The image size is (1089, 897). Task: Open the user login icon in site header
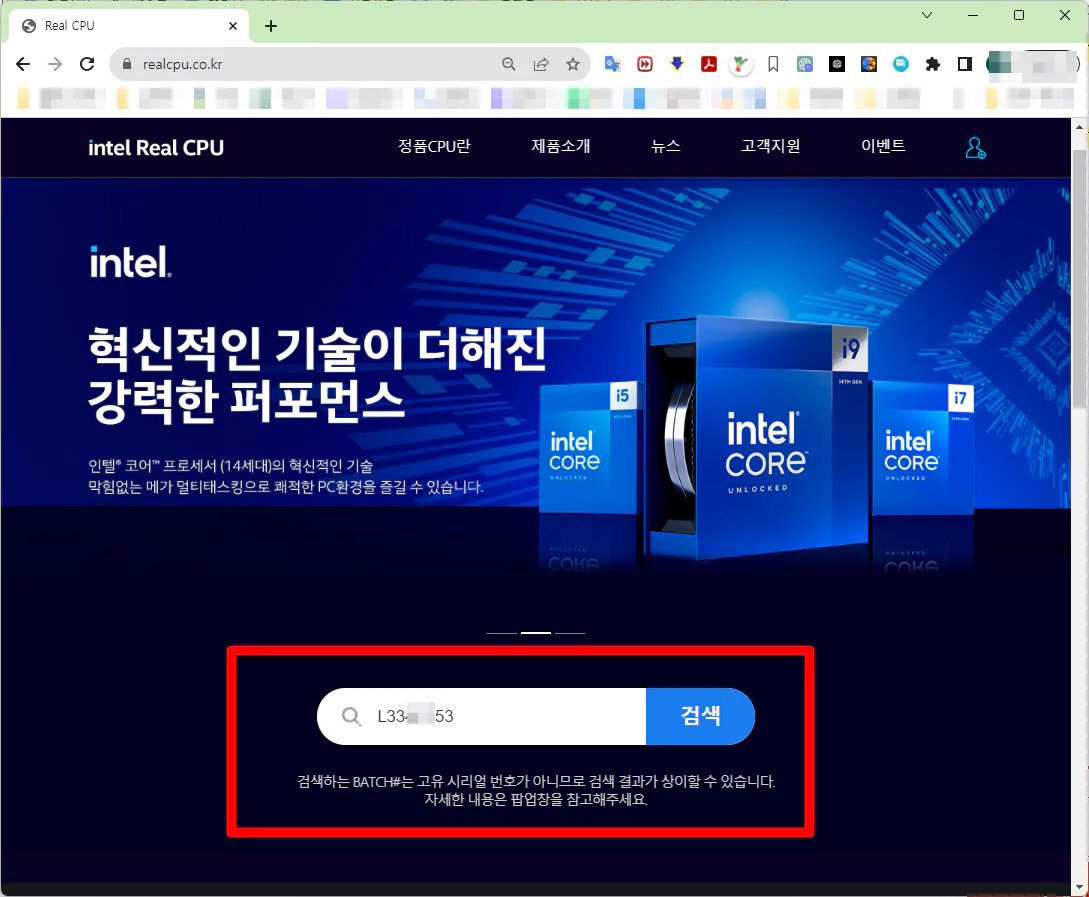tap(976, 148)
